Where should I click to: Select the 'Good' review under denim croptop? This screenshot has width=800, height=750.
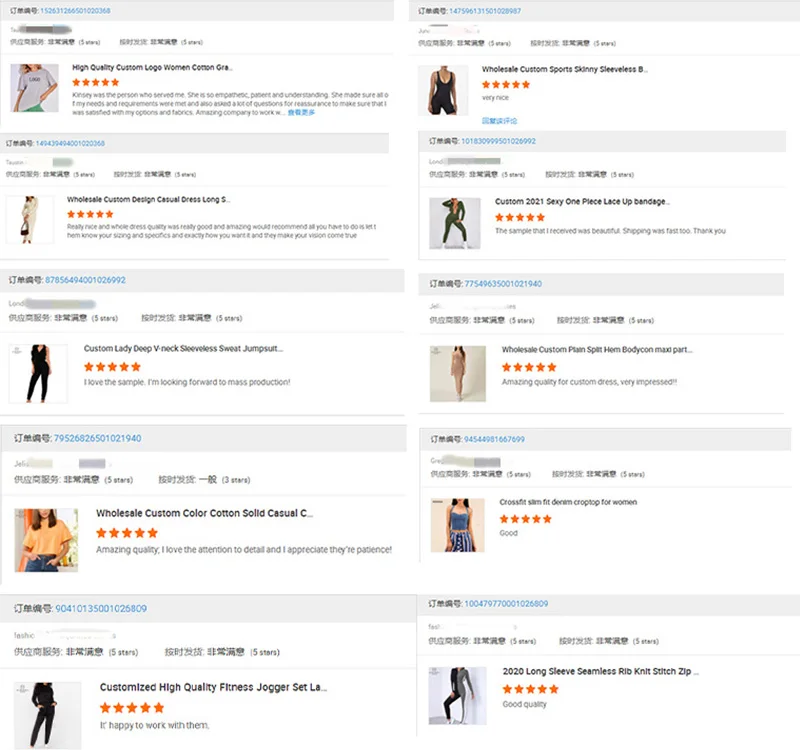click(x=509, y=533)
